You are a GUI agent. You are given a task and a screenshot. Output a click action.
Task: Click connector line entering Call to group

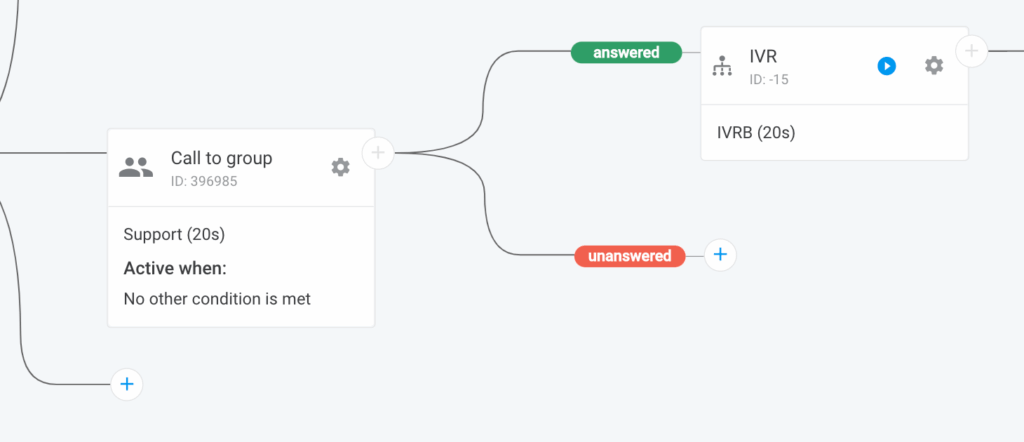(60, 153)
